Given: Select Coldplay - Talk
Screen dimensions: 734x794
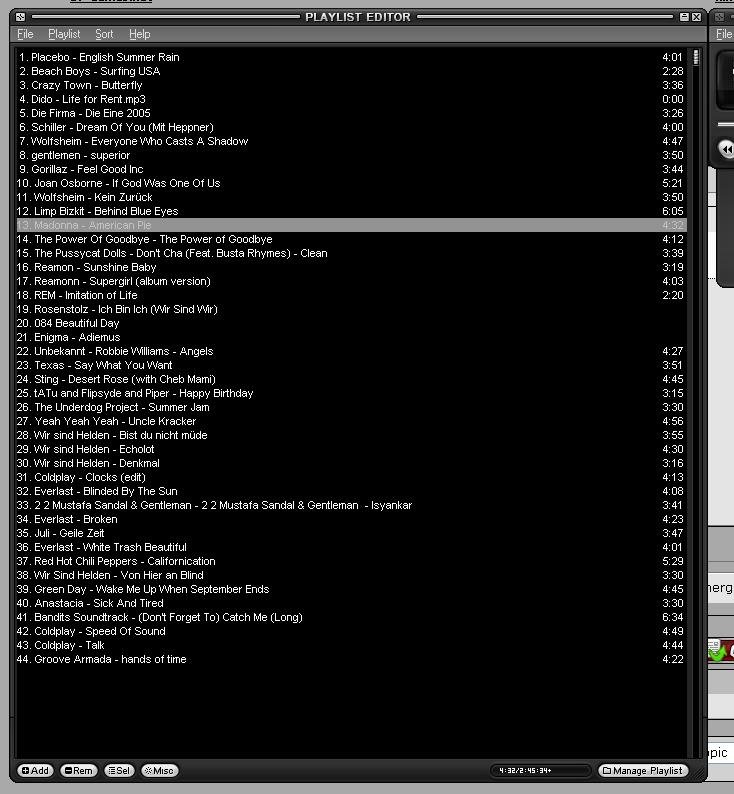Looking at the screenshot, I should (x=351, y=646).
